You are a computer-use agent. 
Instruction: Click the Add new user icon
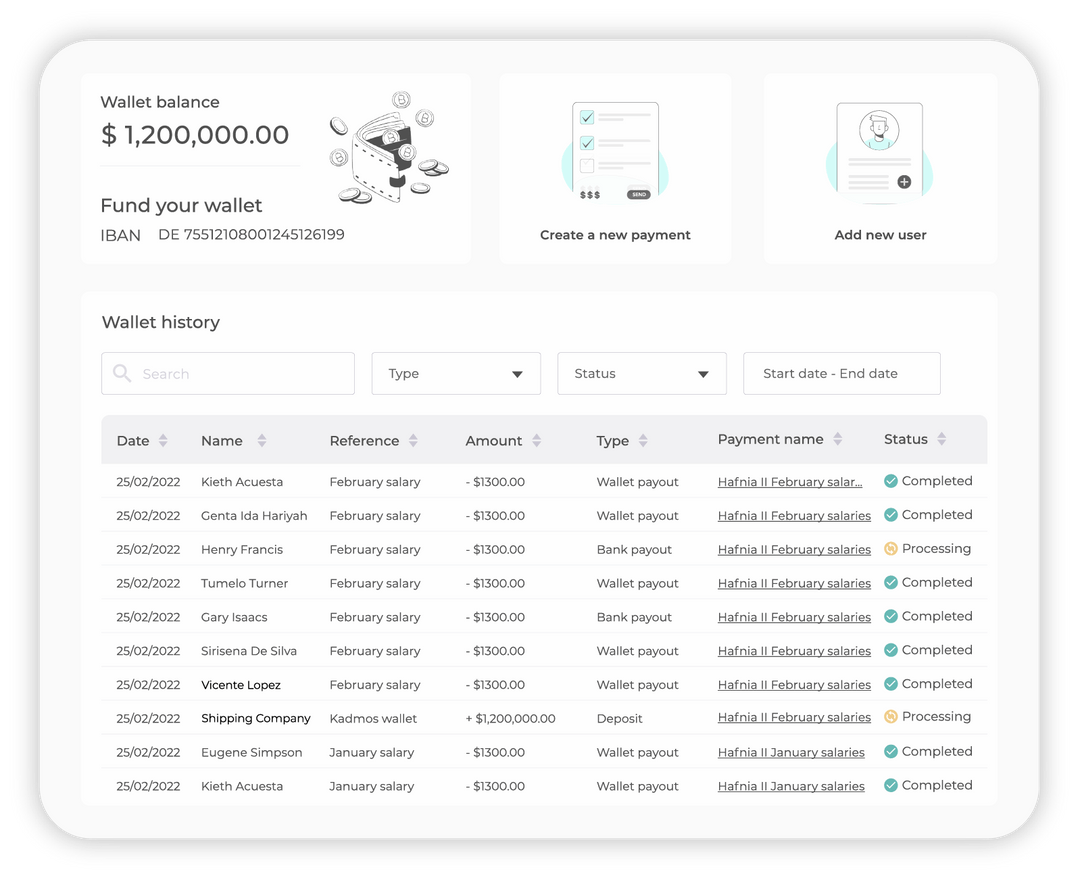[x=879, y=145]
